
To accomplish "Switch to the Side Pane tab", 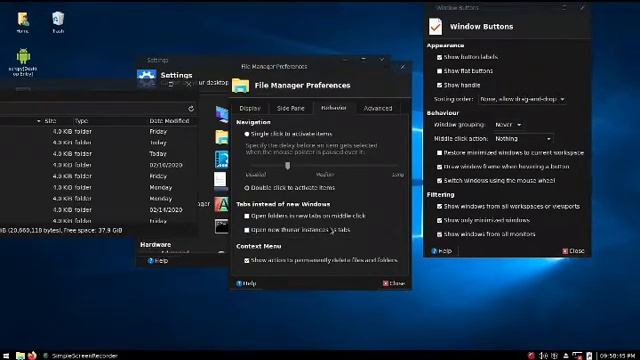I will click(x=291, y=109).
